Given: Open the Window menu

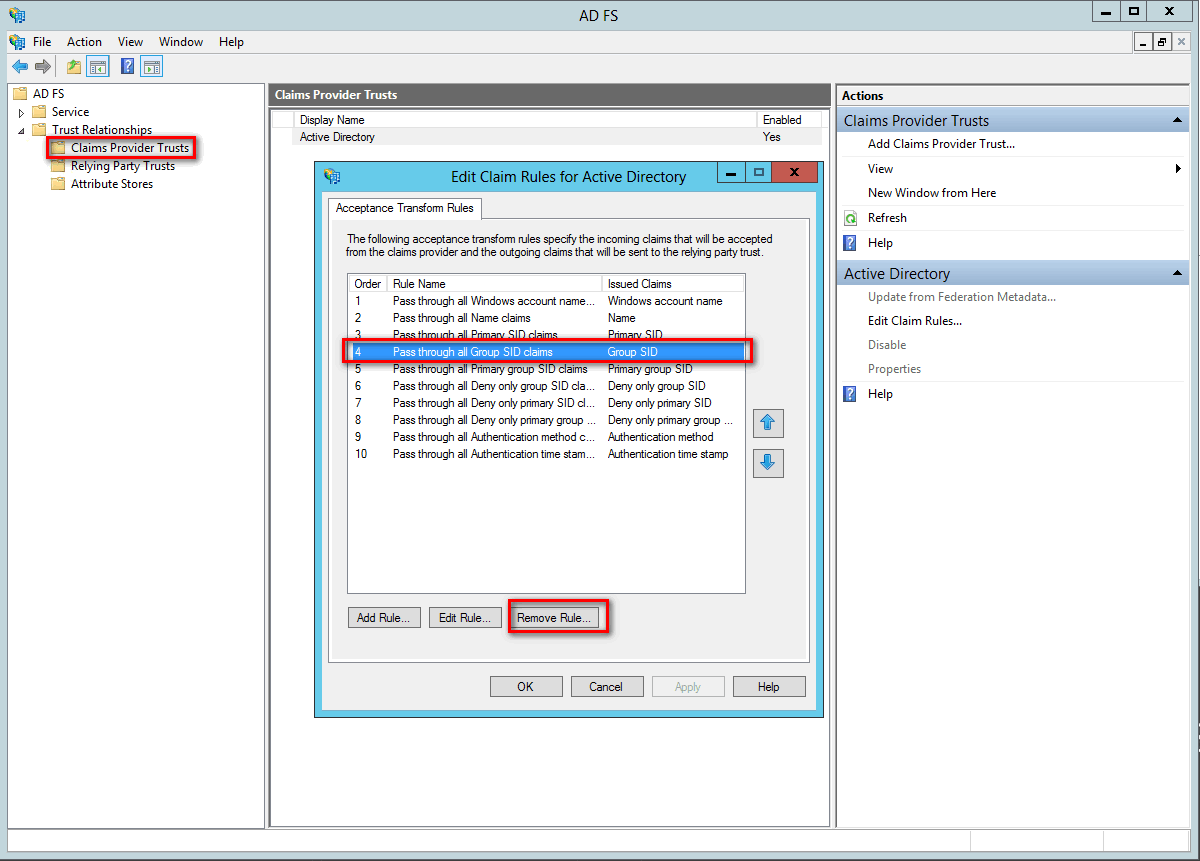Looking at the screenshot, I should pyautogui.click(x=181, y=42).
